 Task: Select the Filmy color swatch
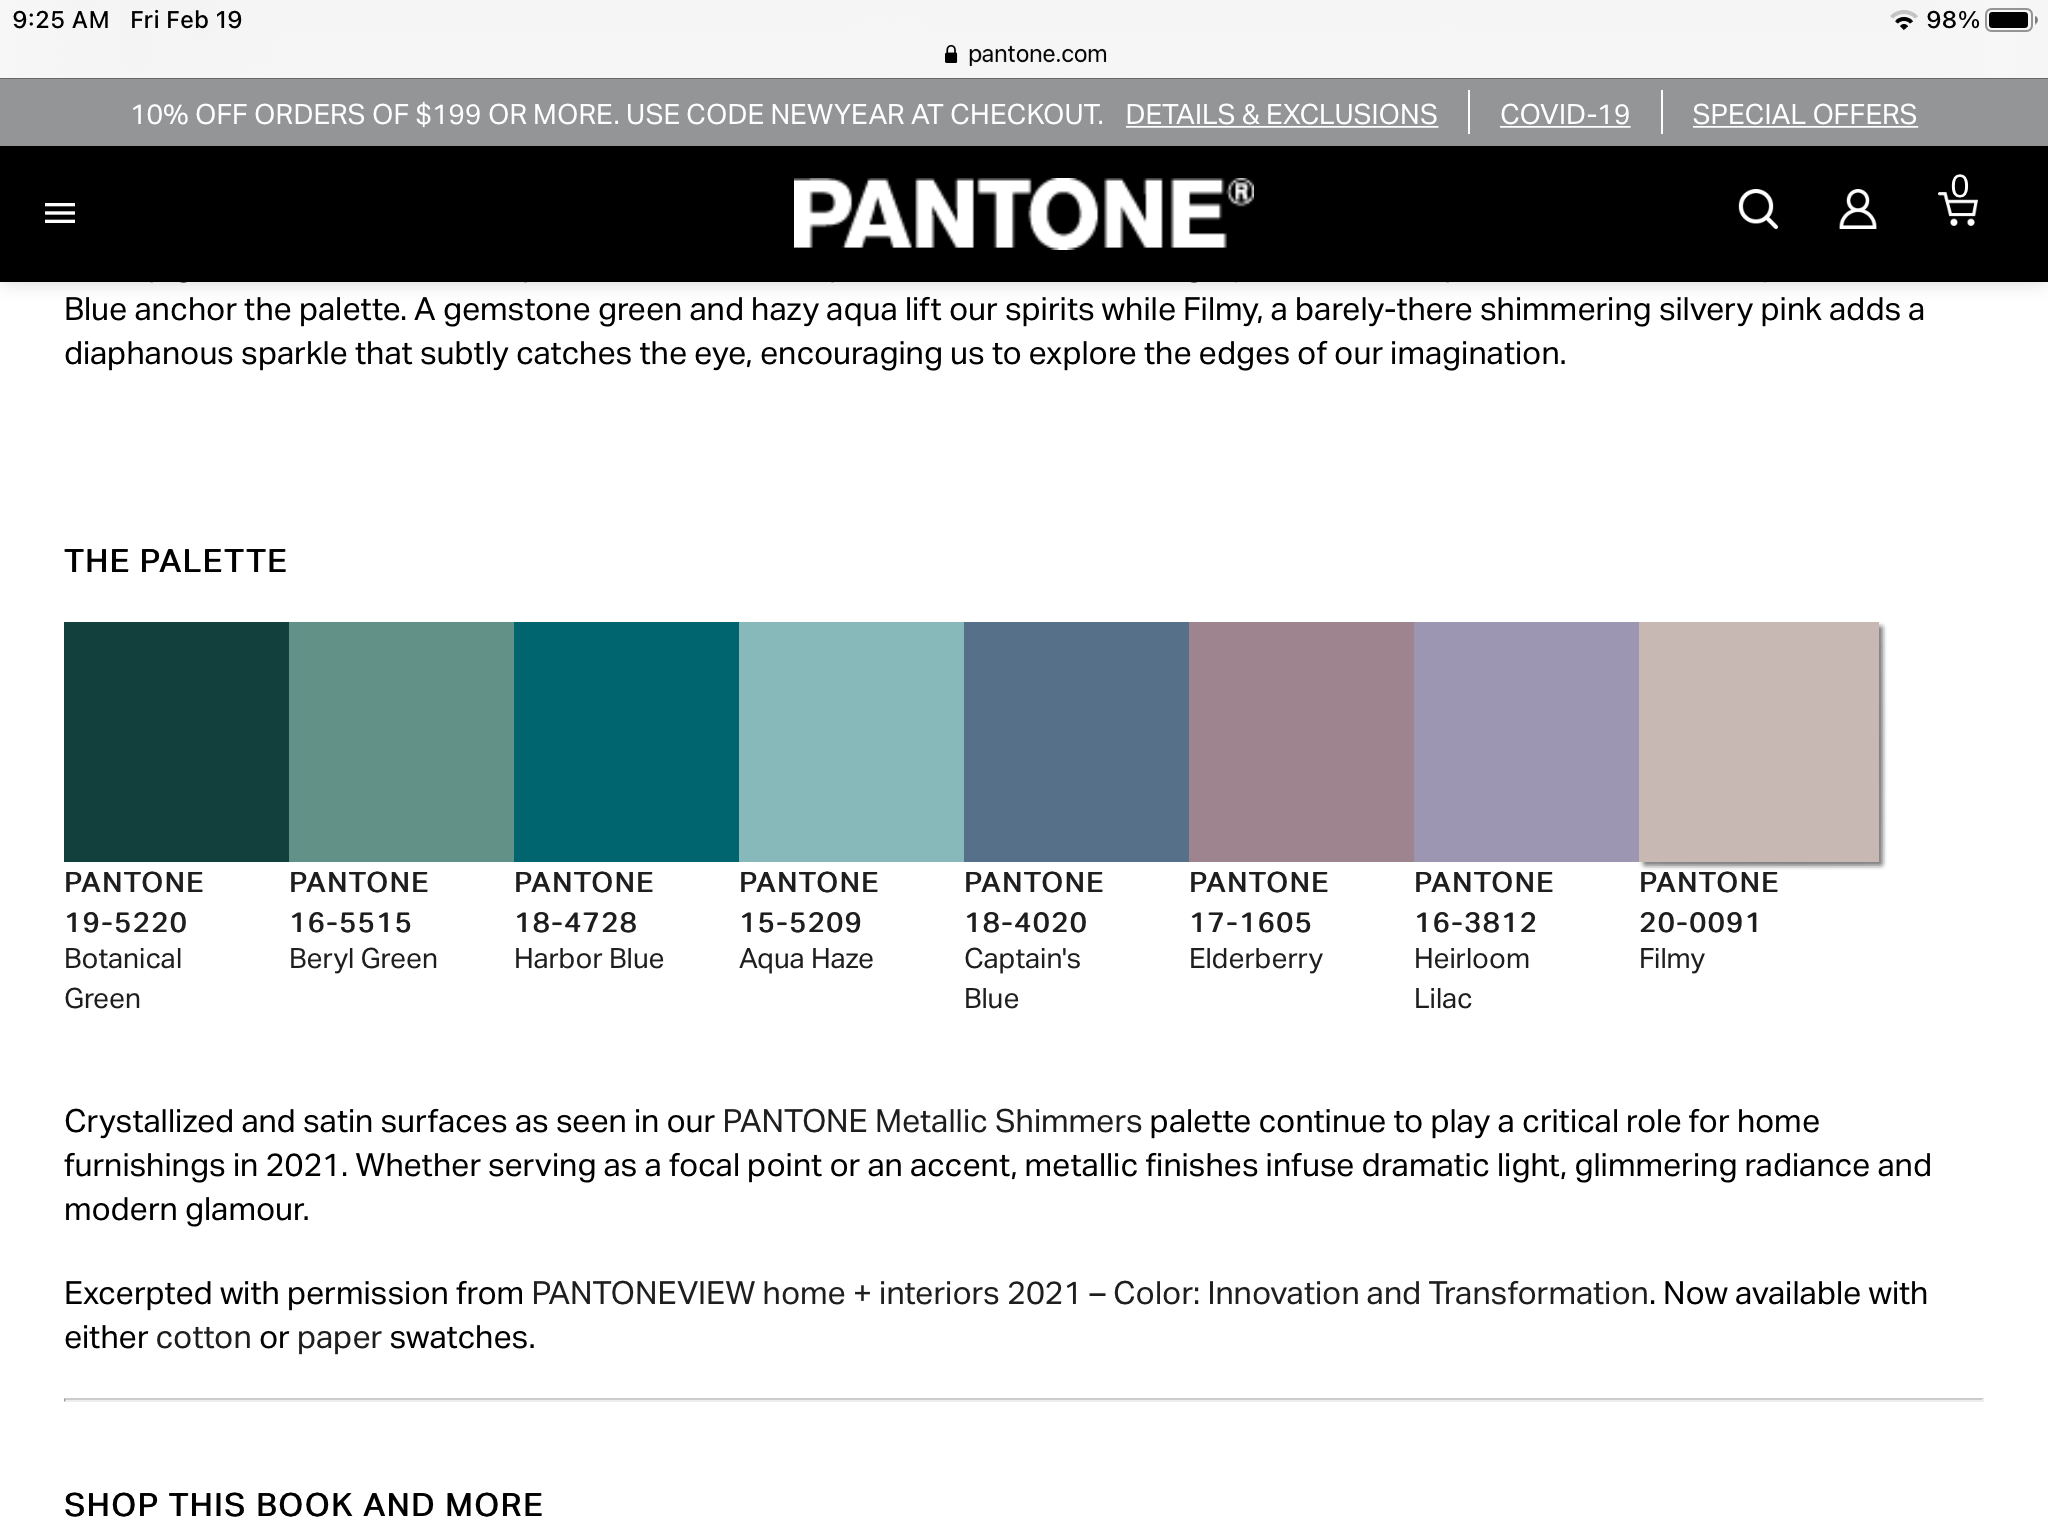1759,741
